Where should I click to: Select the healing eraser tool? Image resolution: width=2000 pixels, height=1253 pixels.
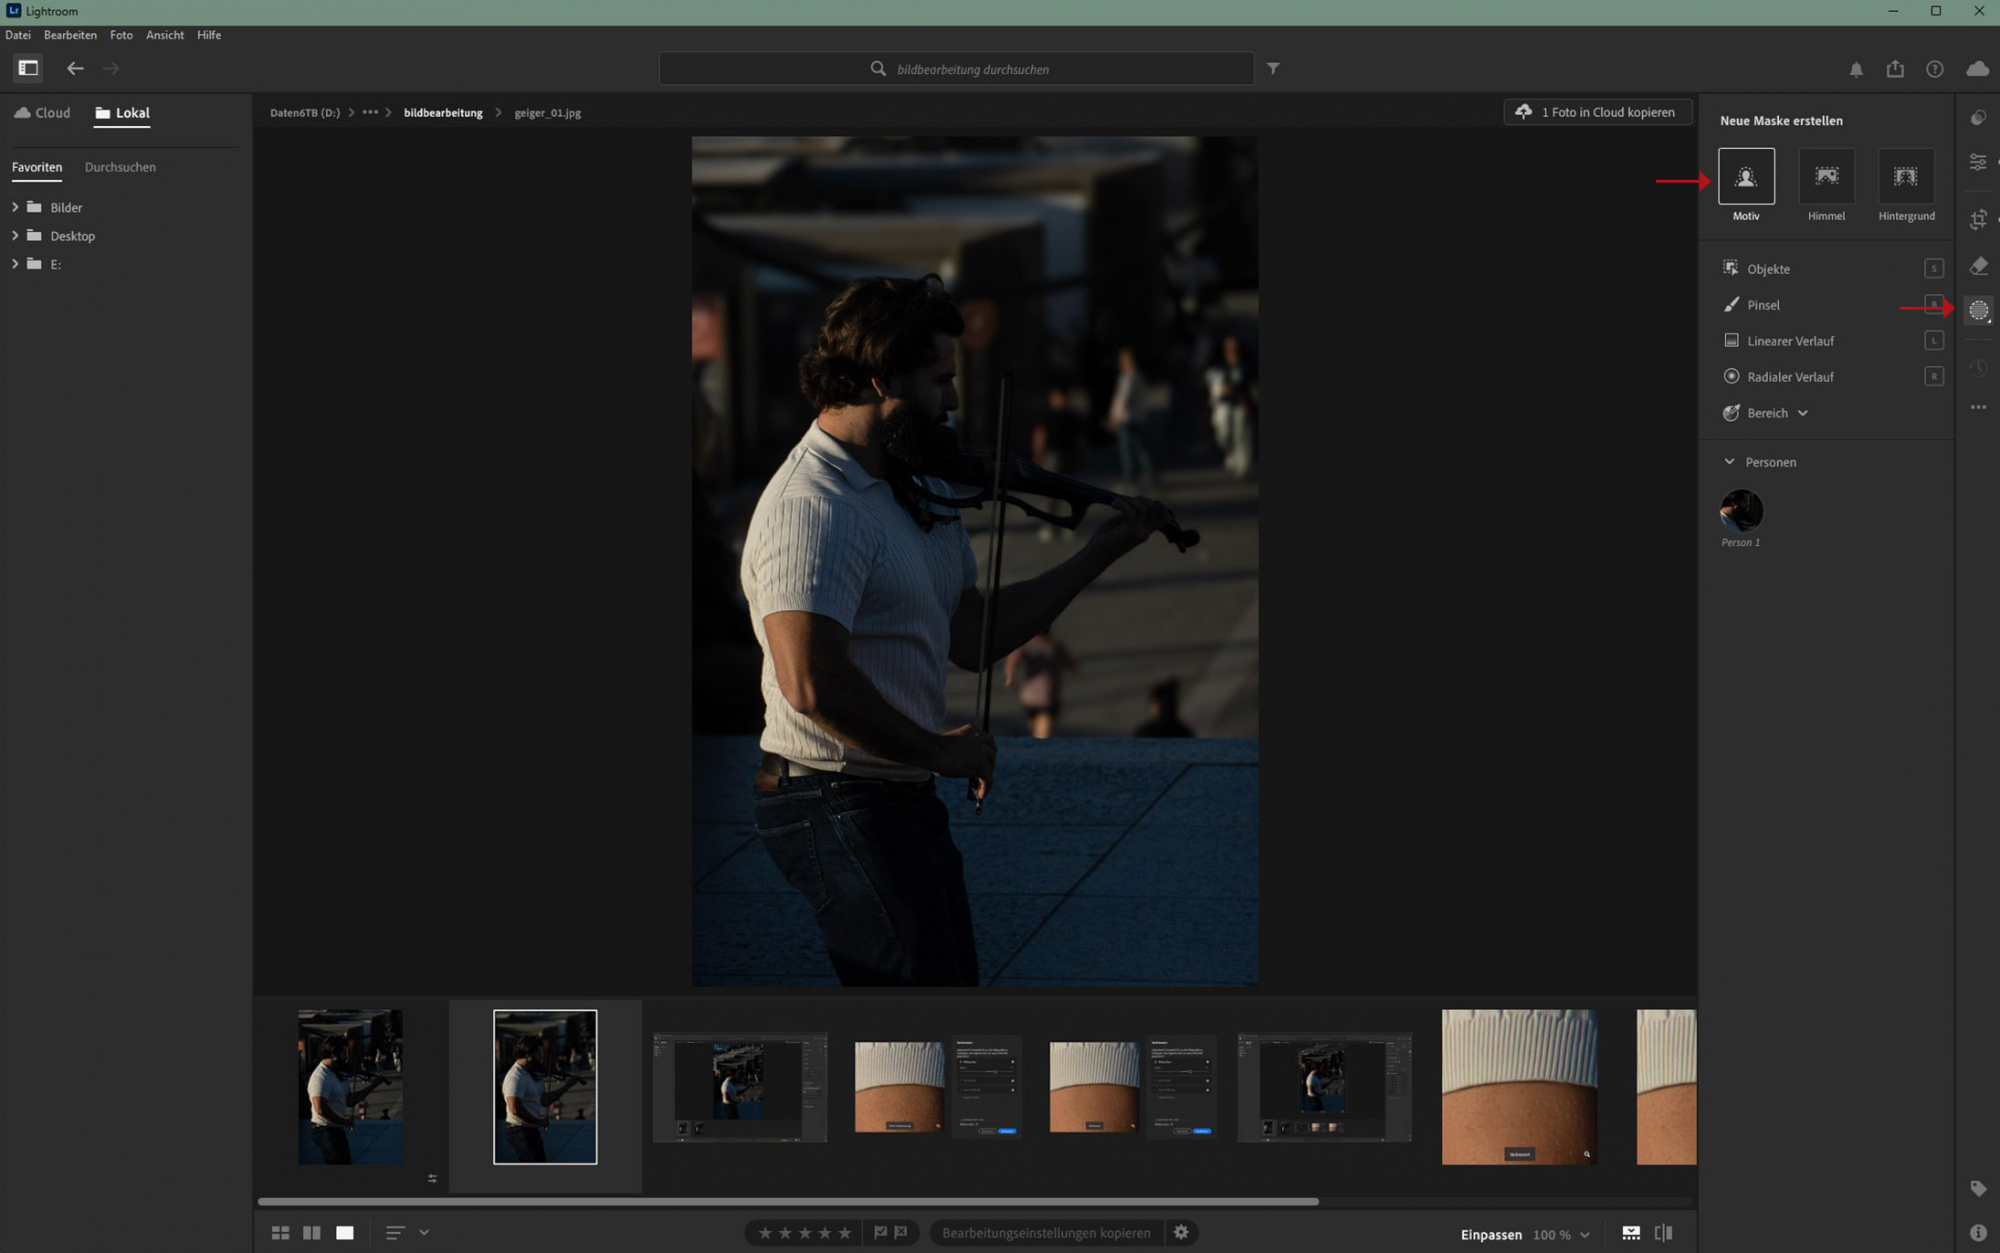click(x=1978, y=266)
